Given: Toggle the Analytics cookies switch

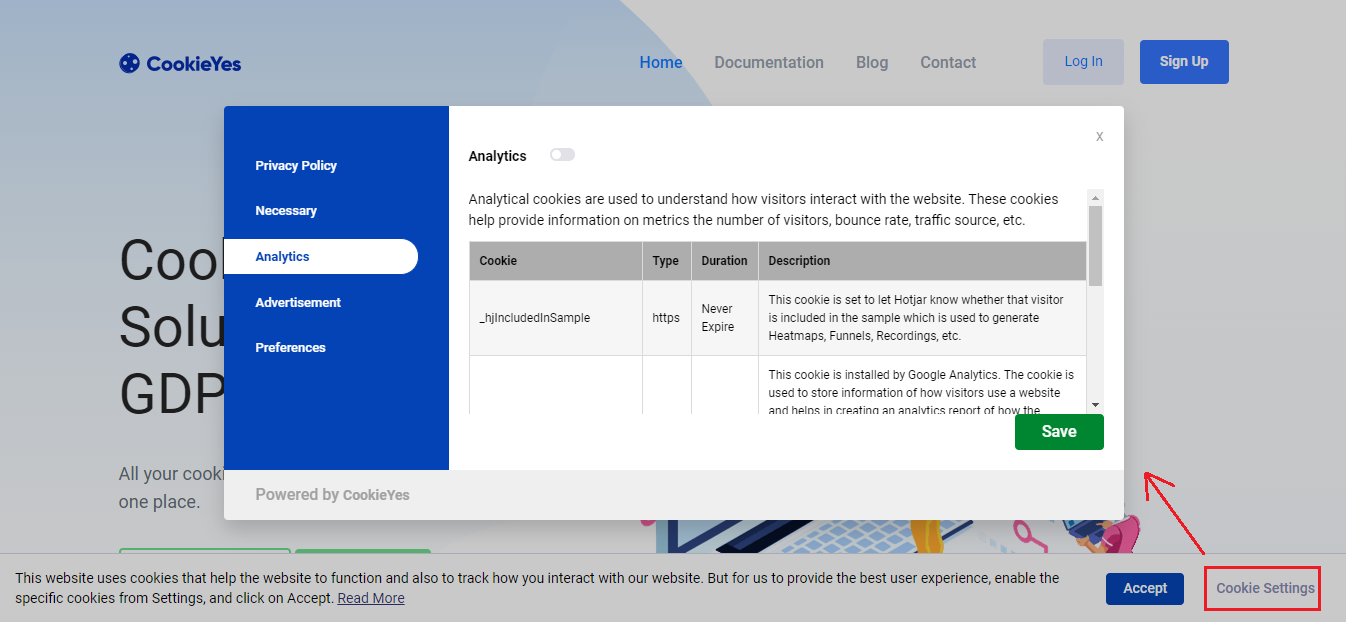Looking at the screenshot, I should point(562,155).
